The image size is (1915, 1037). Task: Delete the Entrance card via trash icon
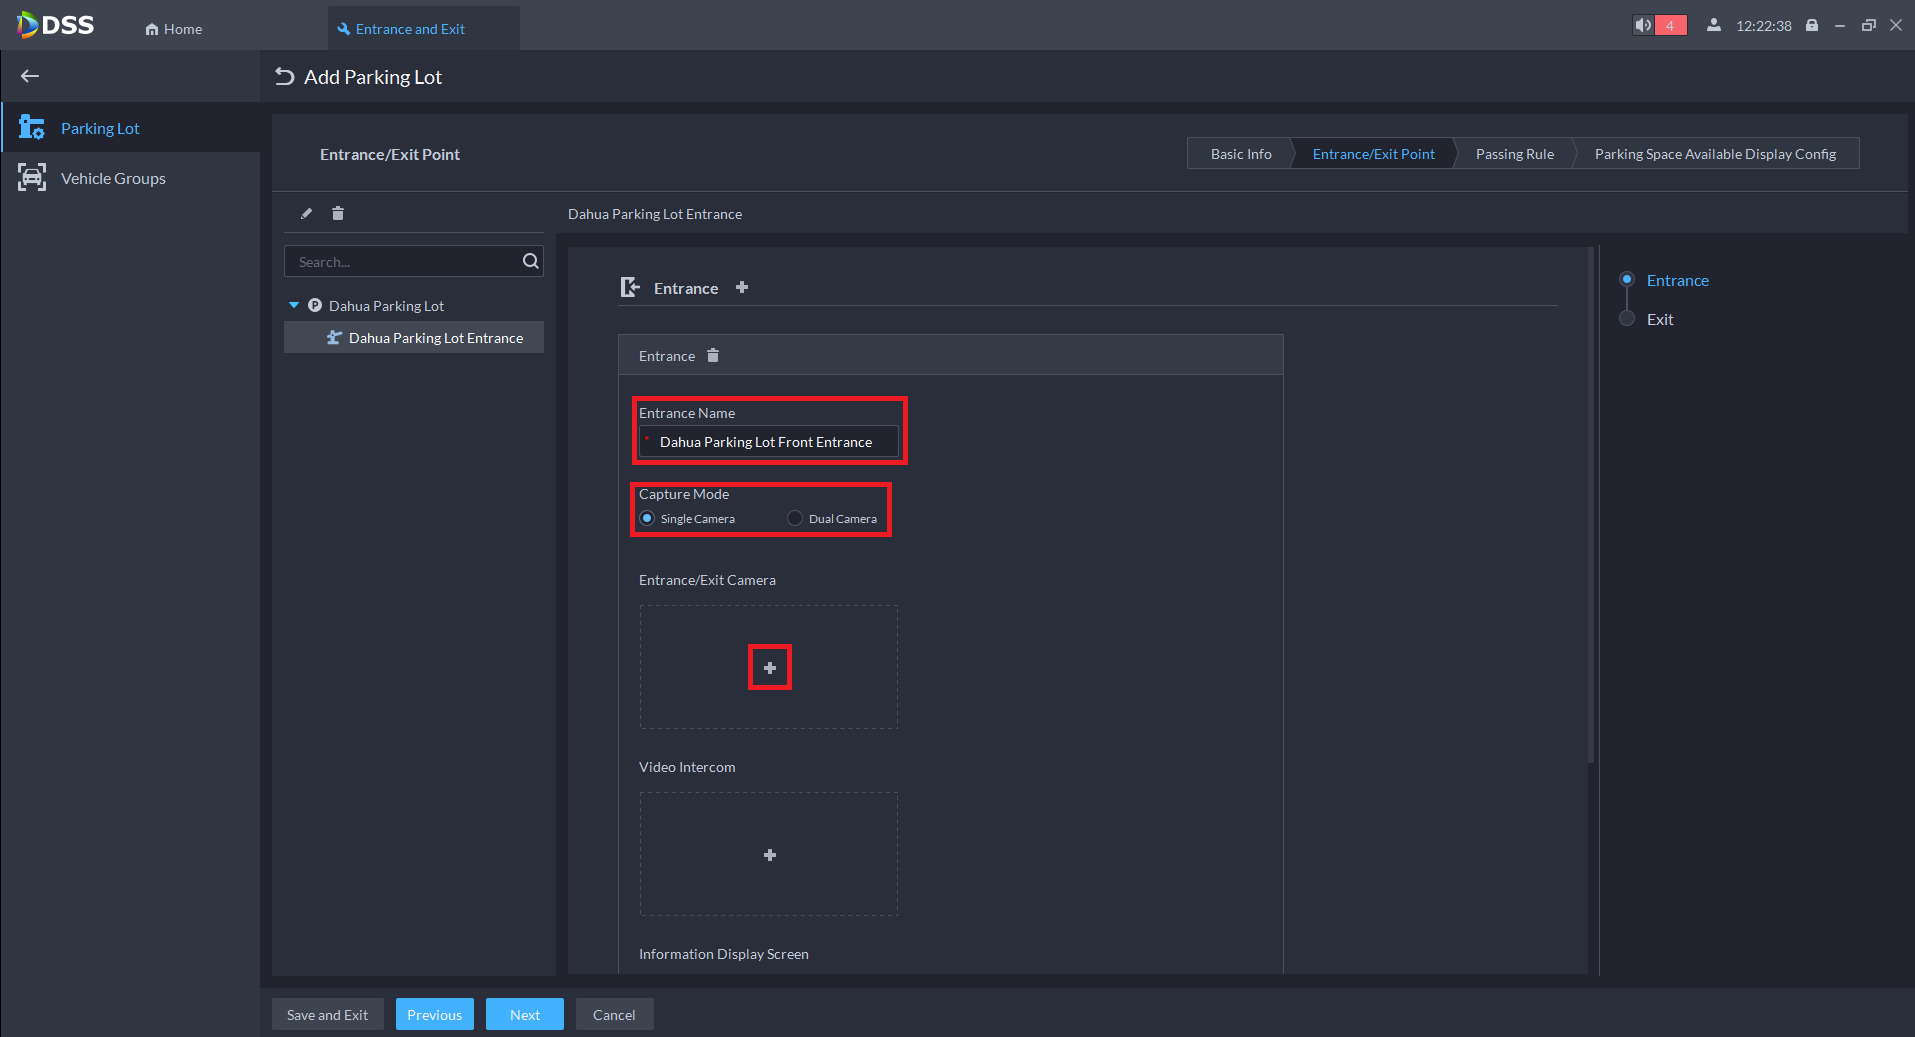[713, 356]
